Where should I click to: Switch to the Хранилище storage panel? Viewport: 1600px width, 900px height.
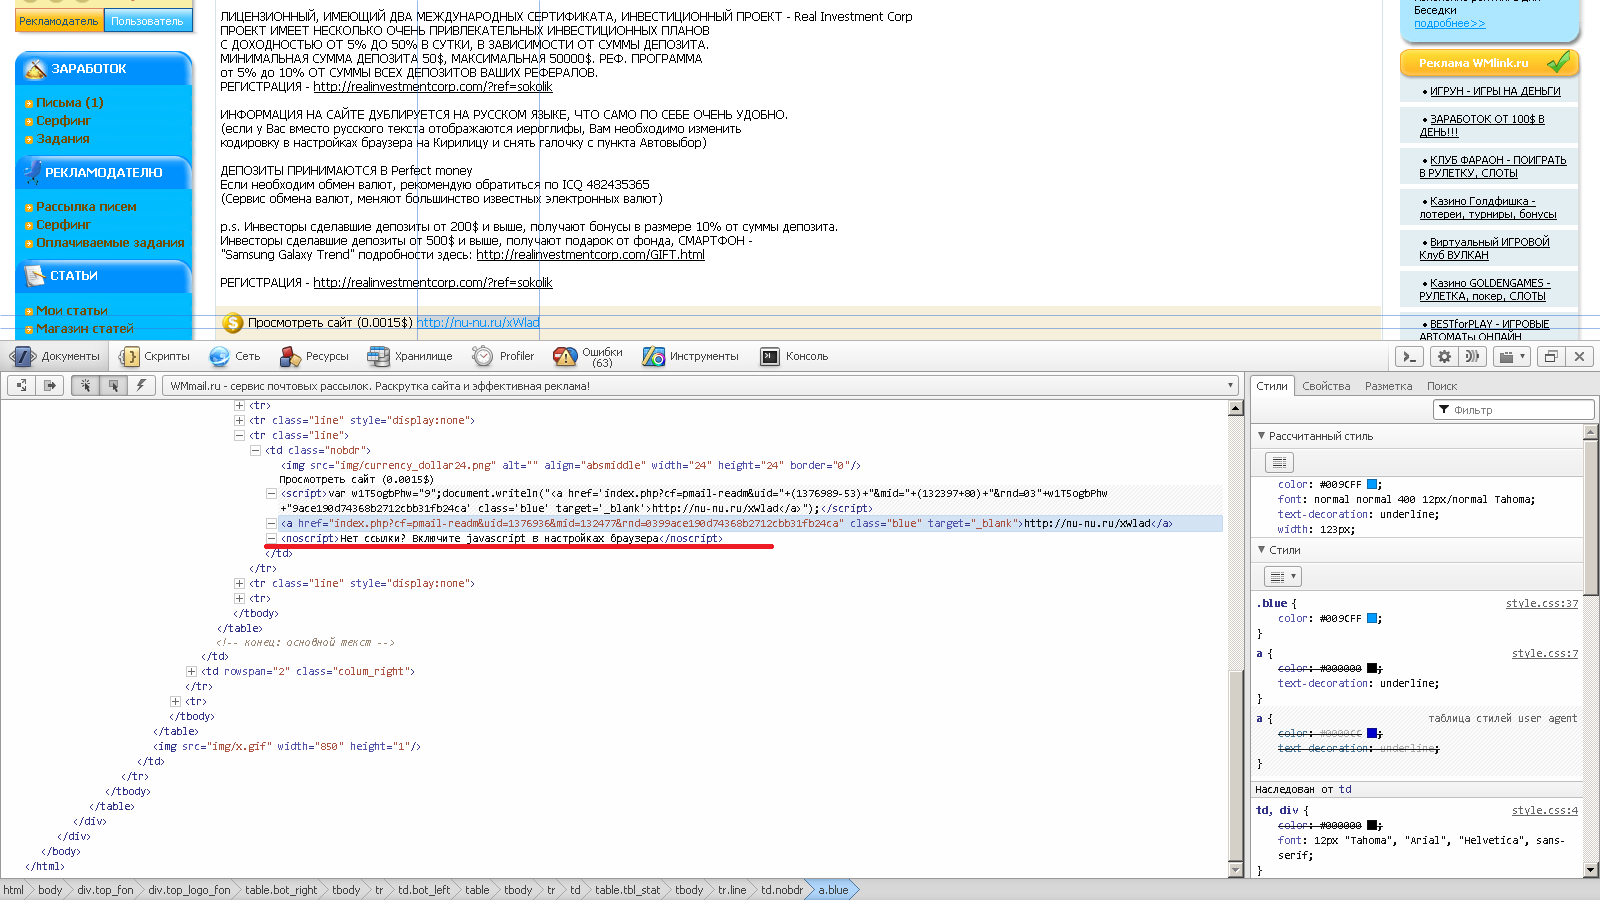(x=411, y=356)
